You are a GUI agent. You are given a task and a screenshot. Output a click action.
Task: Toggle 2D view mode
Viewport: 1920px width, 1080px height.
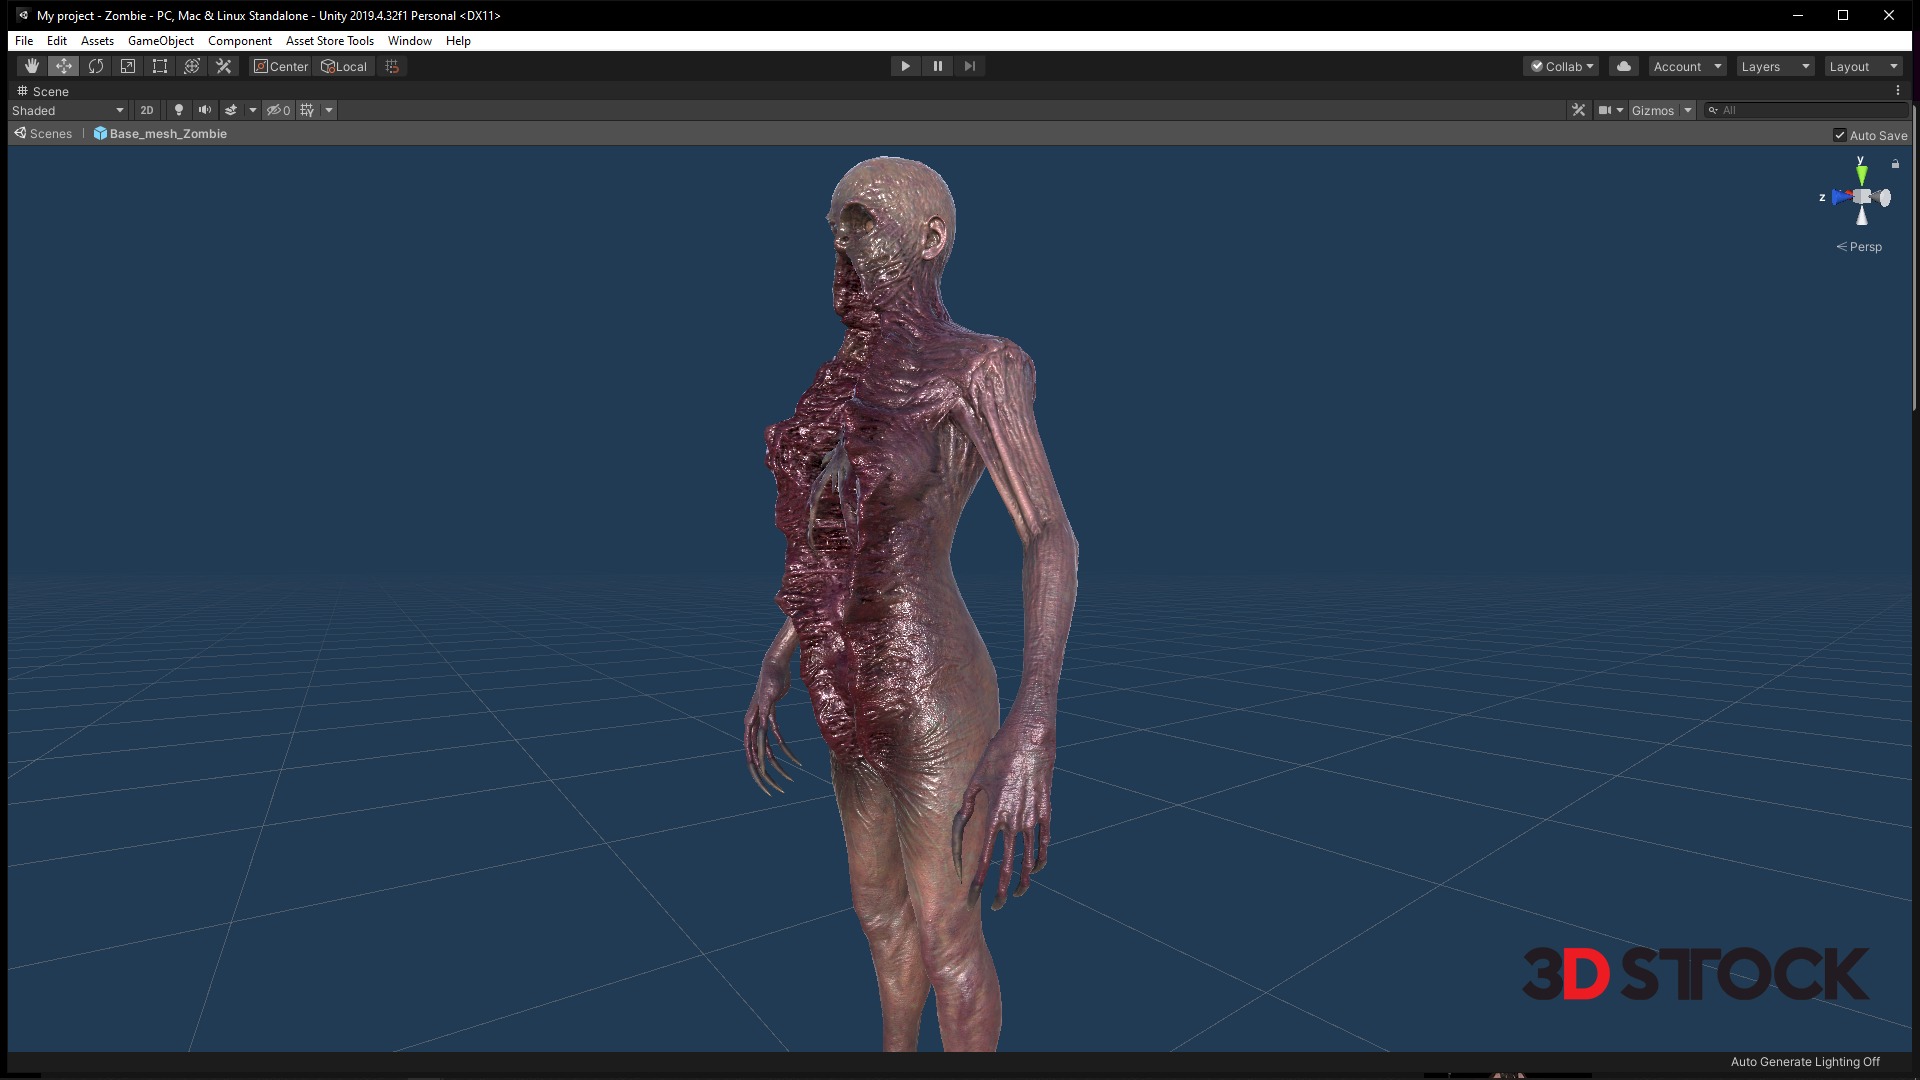pyautogui.click(x=147, y=110)
